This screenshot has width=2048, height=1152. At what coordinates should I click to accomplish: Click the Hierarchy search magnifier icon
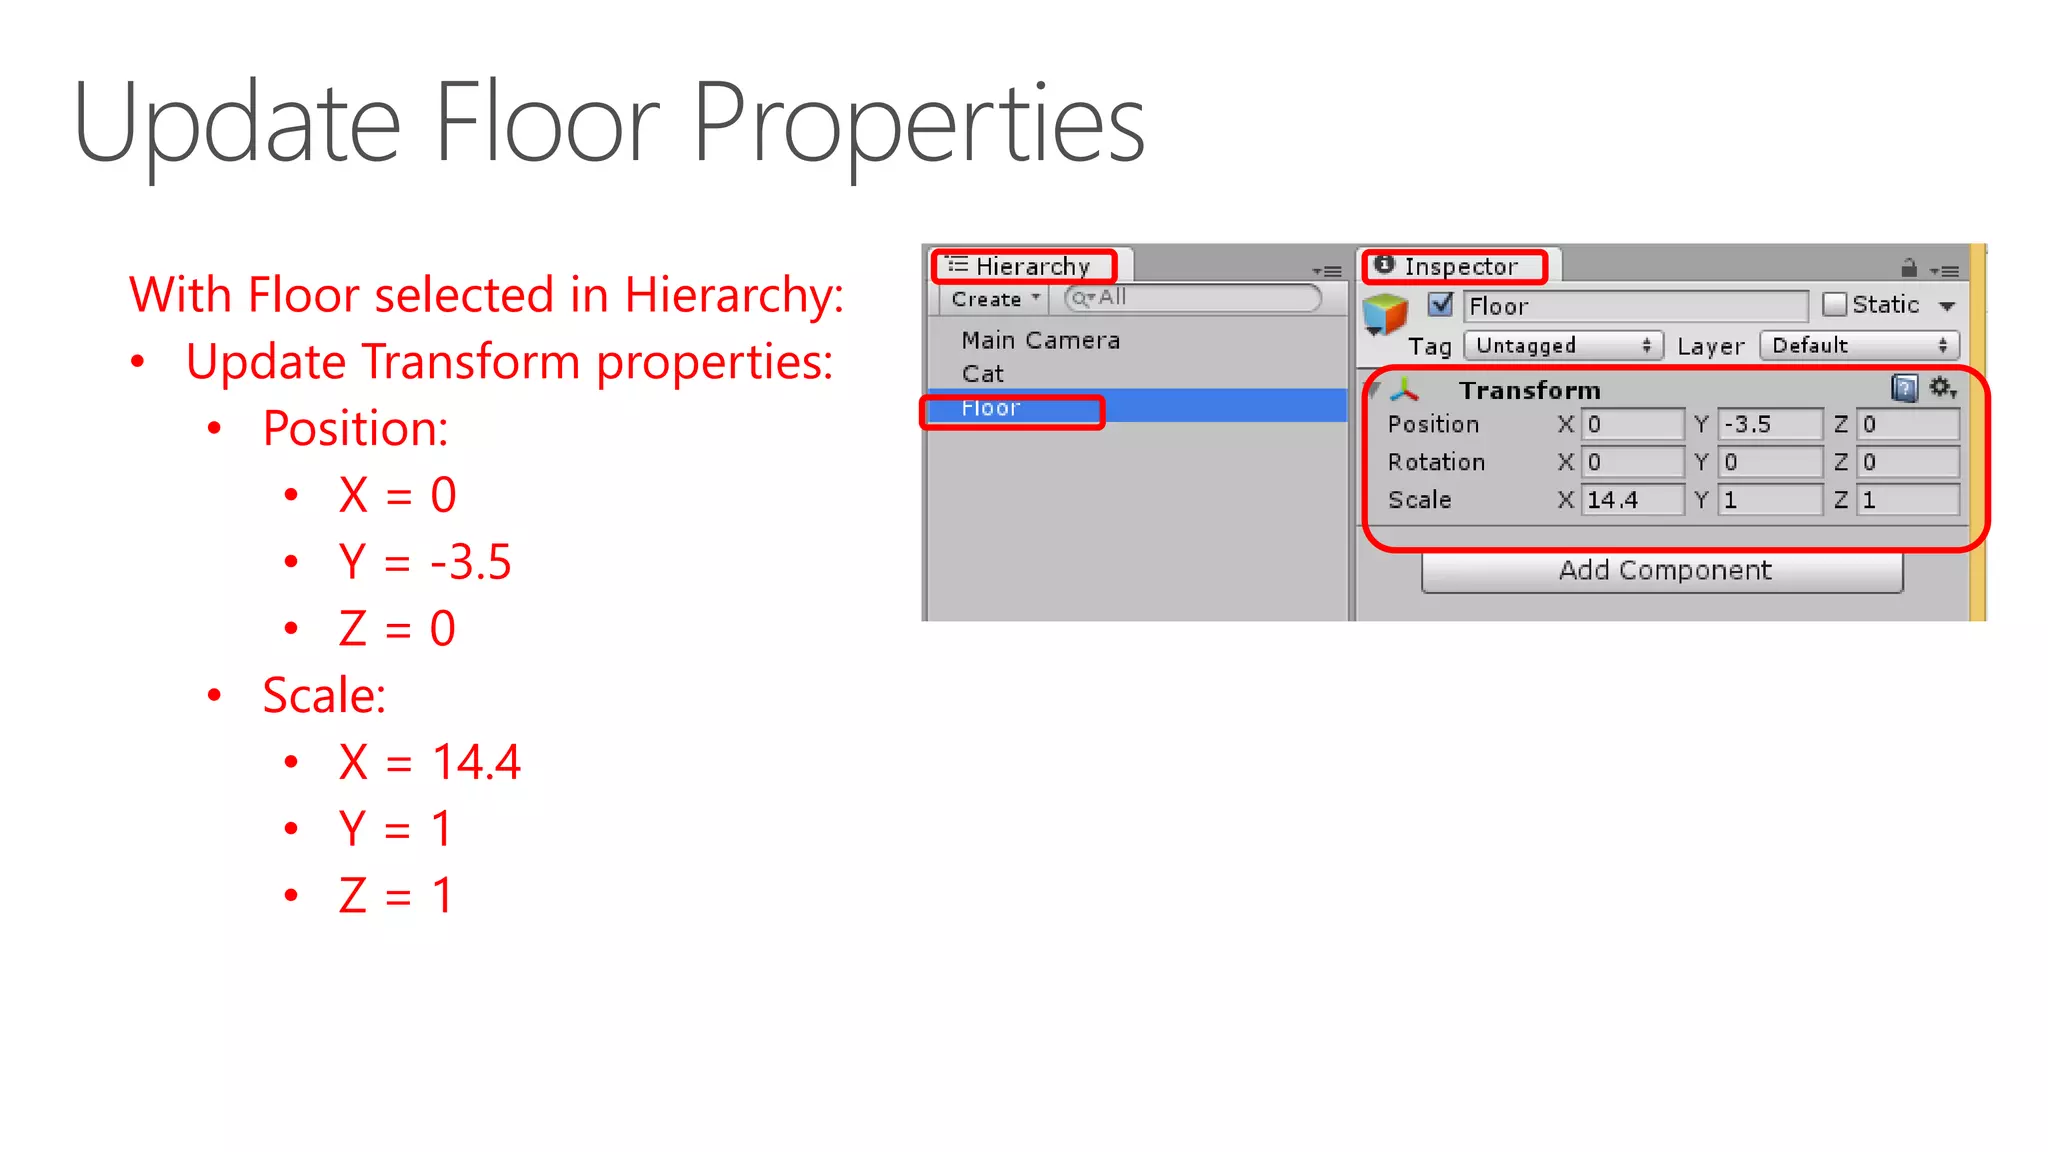coord(1083,298)
